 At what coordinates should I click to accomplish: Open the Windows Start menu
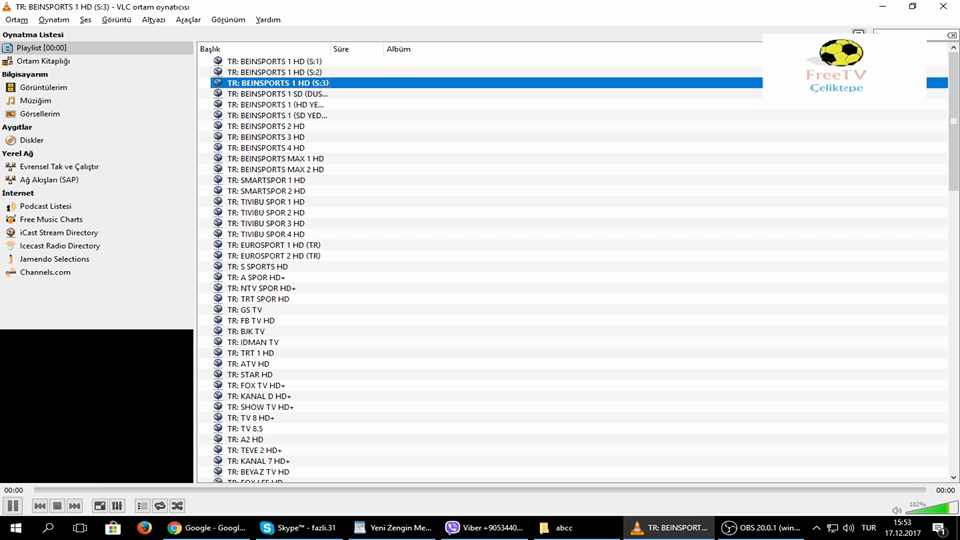15,528
